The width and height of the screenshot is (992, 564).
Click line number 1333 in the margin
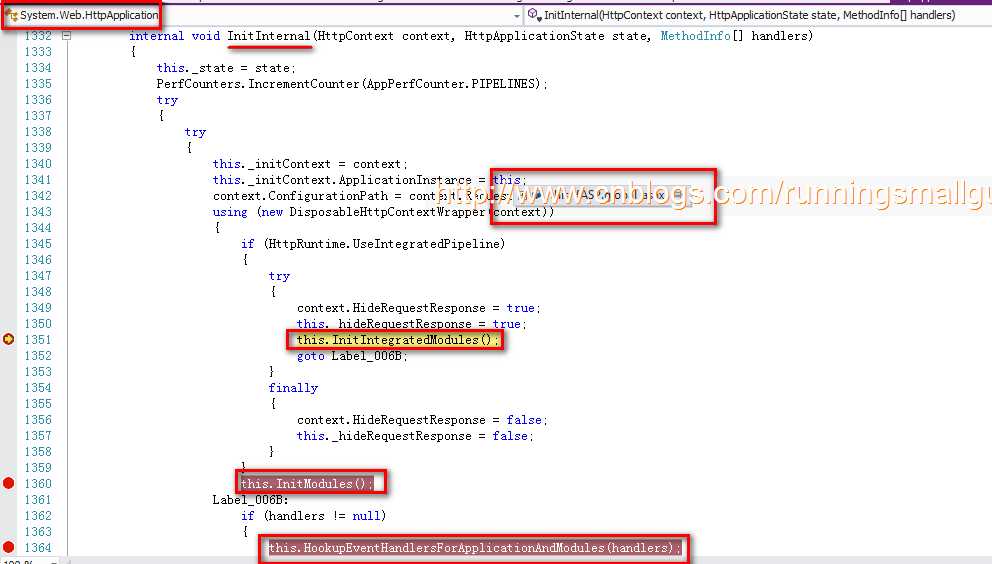[x=38, y=52]
